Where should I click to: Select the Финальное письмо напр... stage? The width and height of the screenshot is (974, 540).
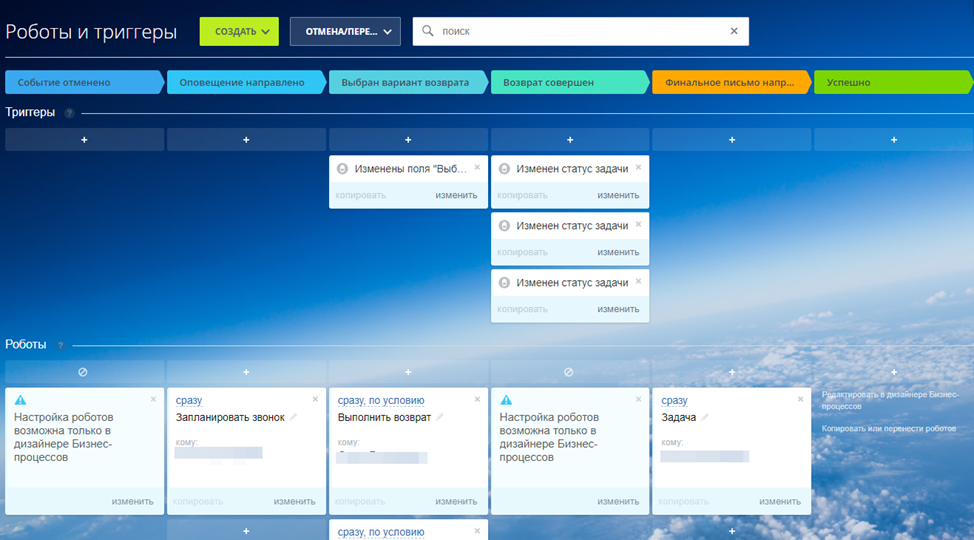tap(732, 82)
